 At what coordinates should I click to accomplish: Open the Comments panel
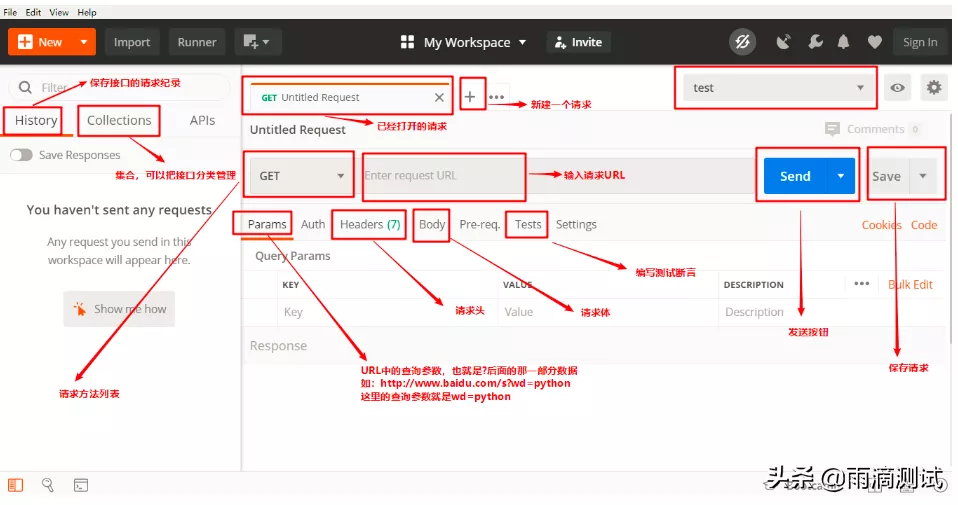coord(872,129)
